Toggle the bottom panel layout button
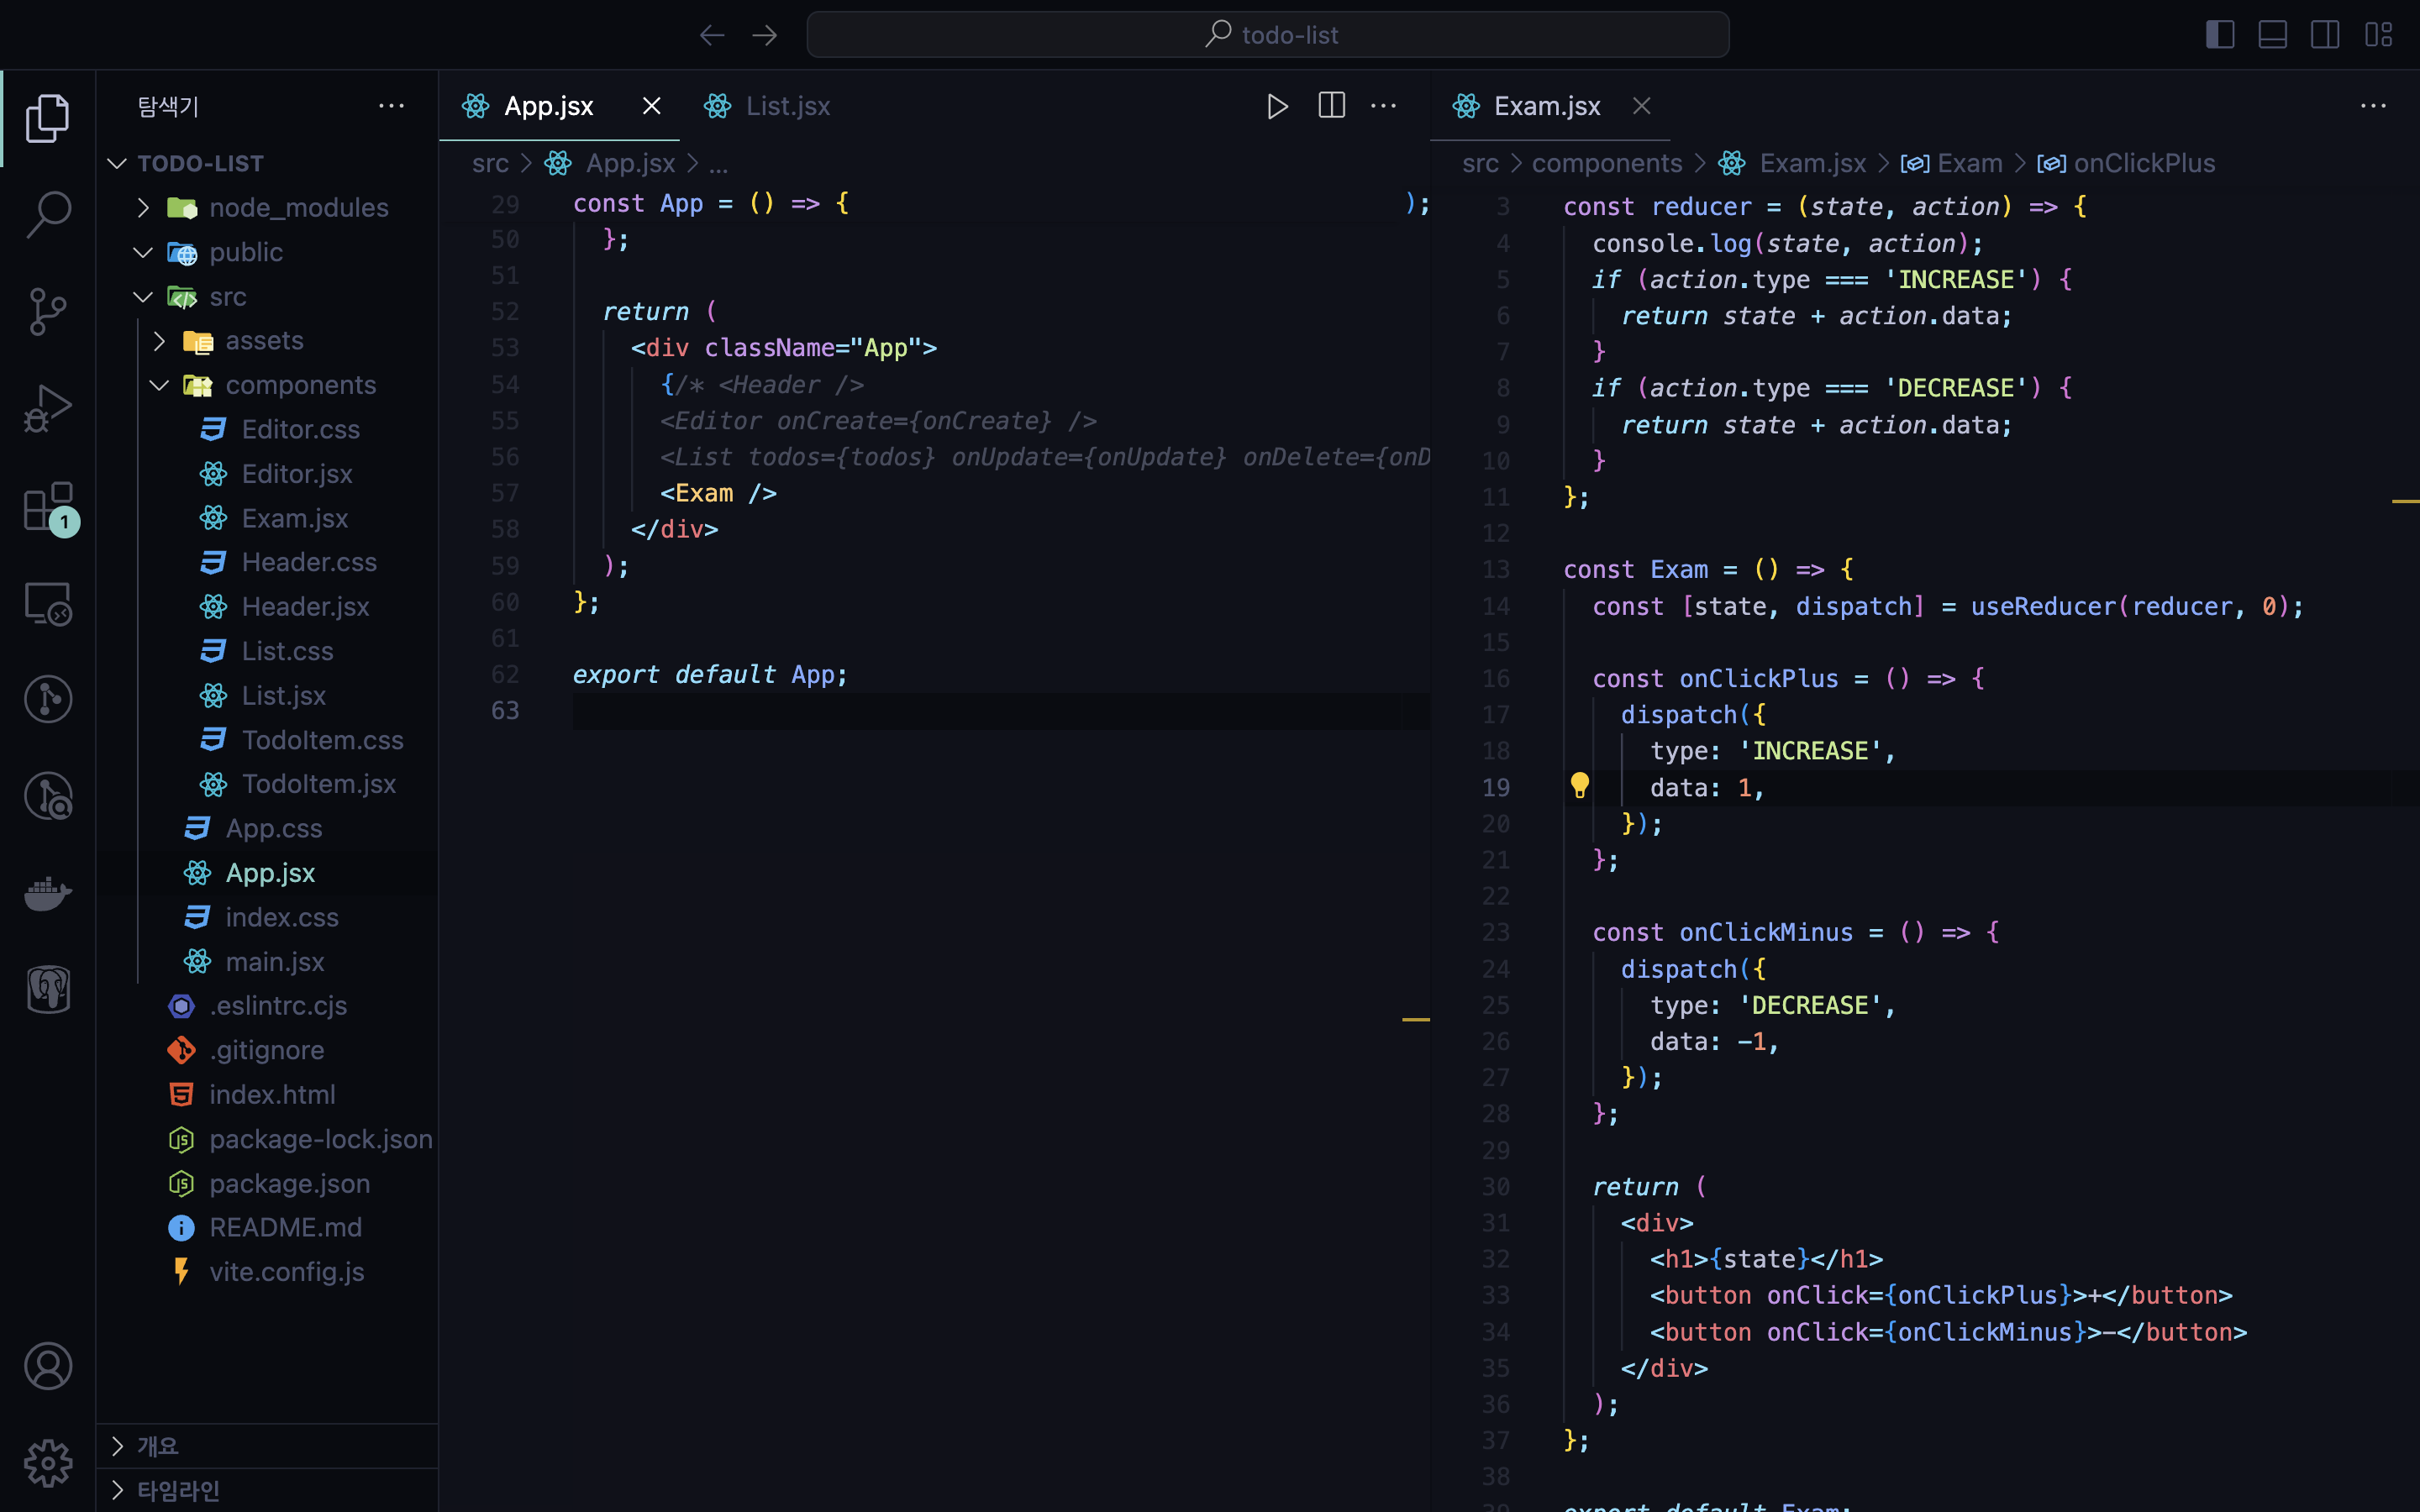 coord(2272,35)
